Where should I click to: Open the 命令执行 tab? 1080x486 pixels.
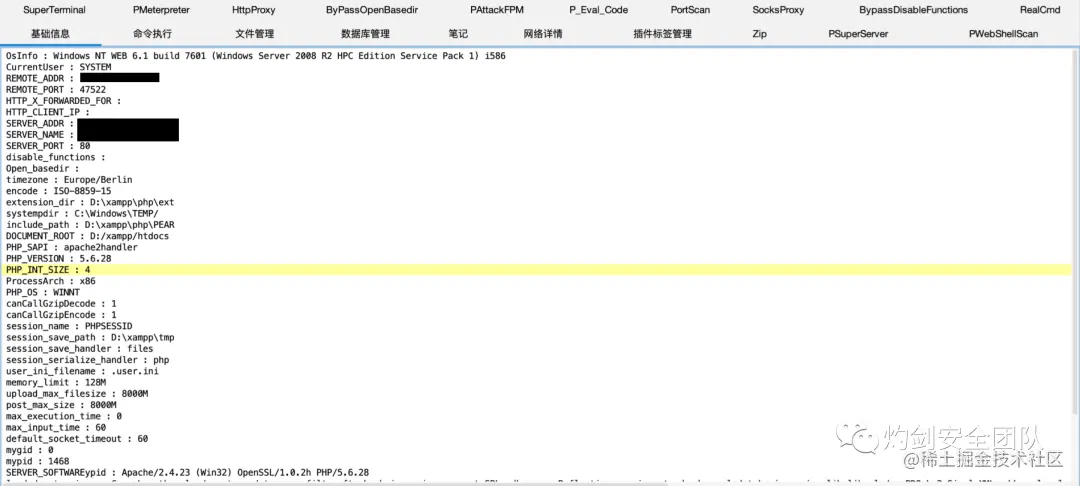pyautogui.click(x=152, y=34)
